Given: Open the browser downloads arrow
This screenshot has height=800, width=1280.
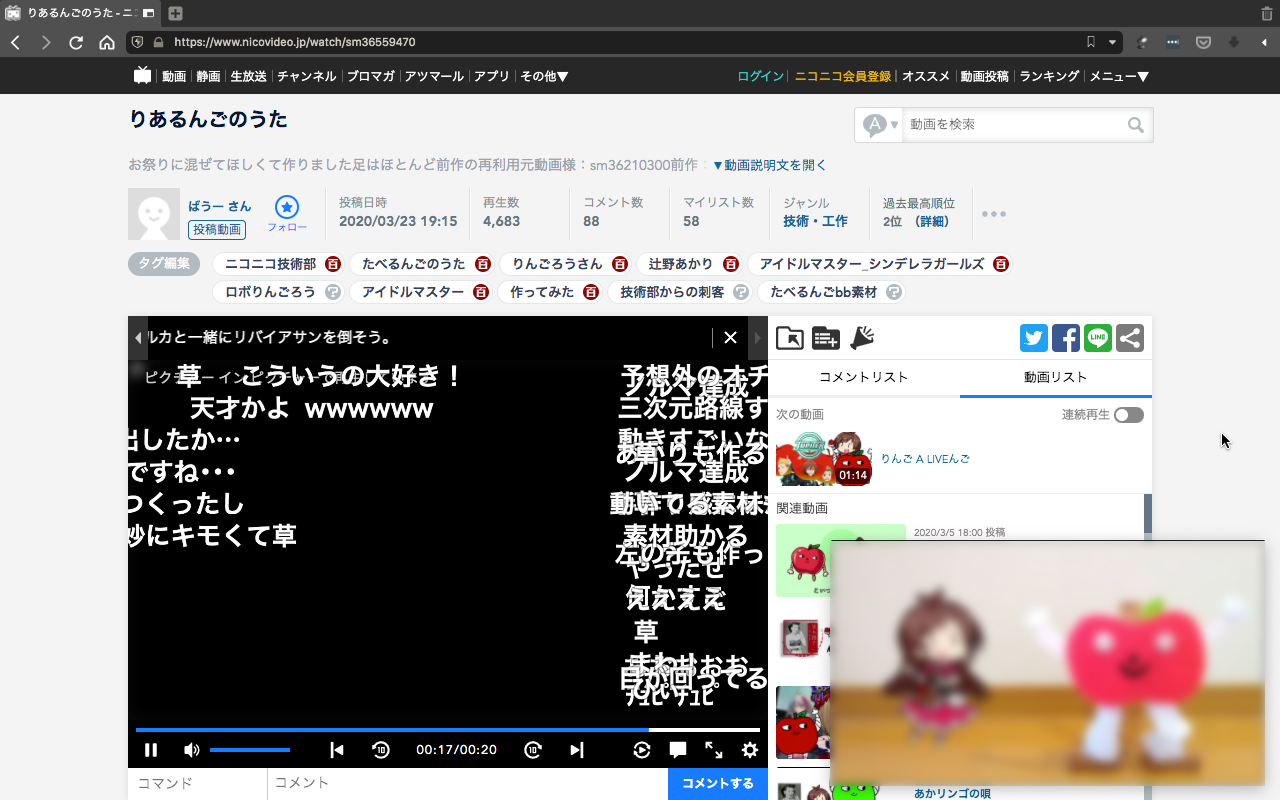Looking at the screenshot, I should pyautogui.click(x=1234, y=42).
